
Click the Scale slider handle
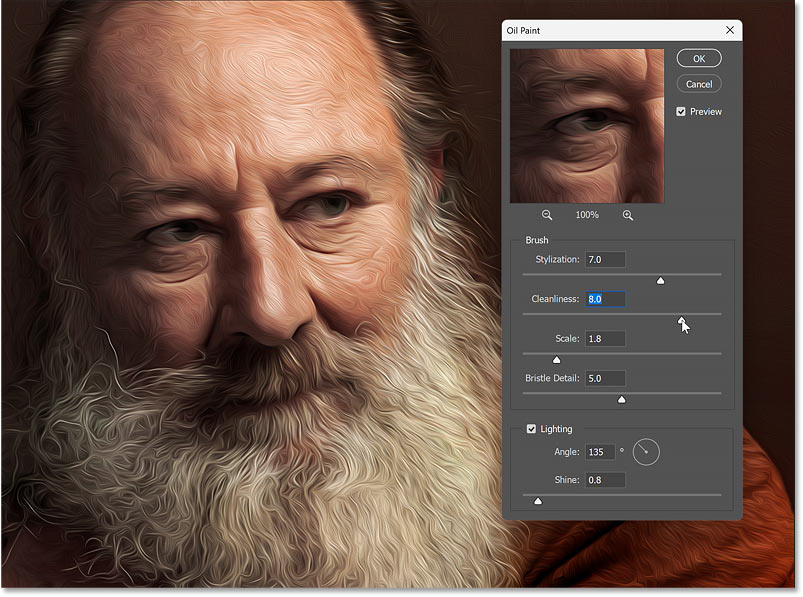[557, 360]
